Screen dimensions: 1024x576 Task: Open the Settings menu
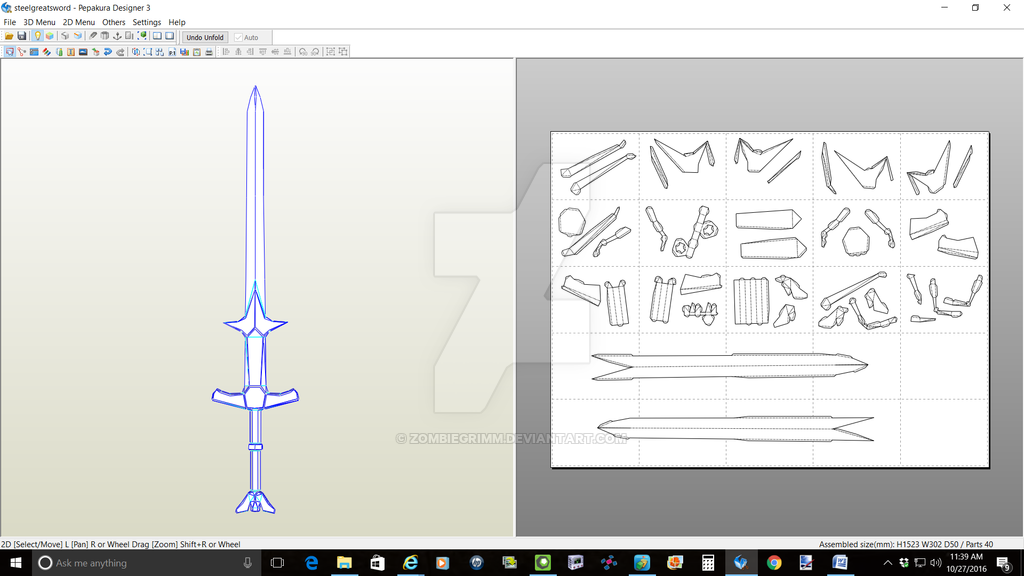(x=146, y=22)
